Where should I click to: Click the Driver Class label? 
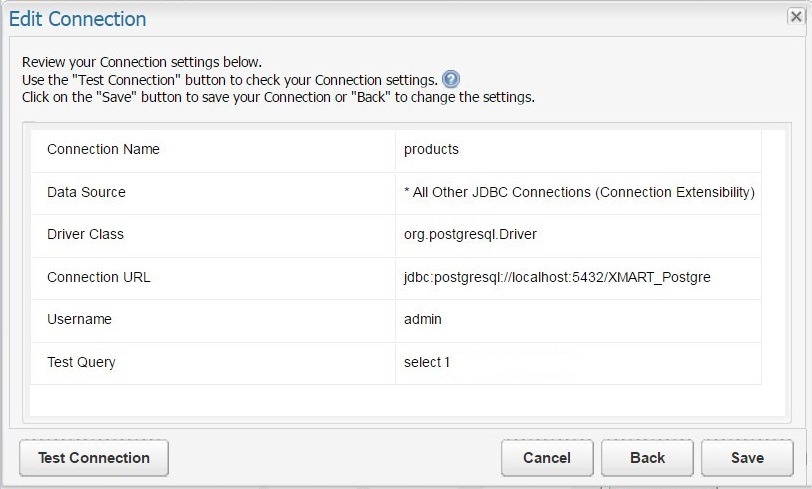(85, 234)
